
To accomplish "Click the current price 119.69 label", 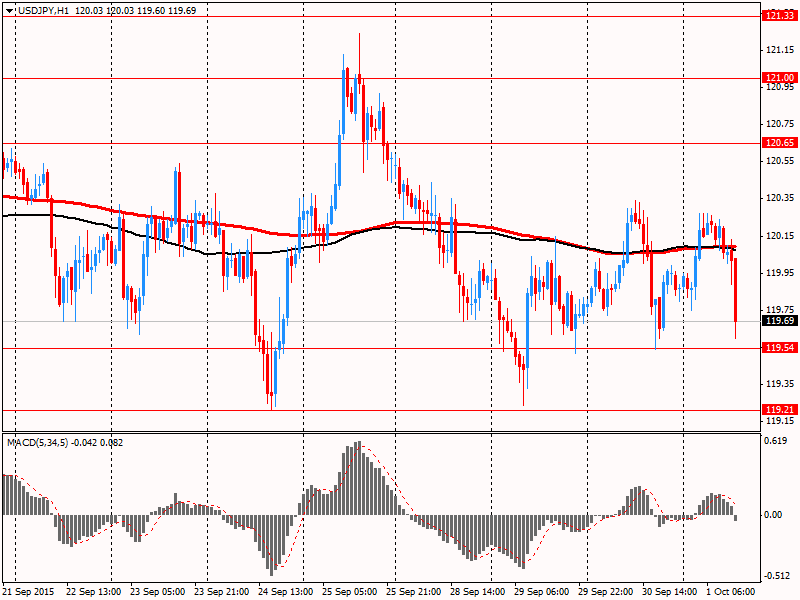I will (780, 321).
